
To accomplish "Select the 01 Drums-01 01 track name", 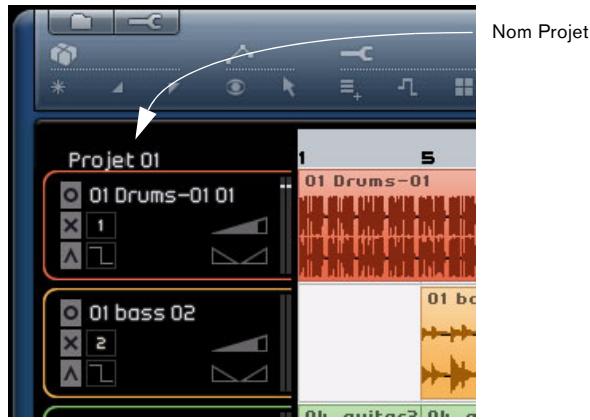I will [x=162, y=195].
